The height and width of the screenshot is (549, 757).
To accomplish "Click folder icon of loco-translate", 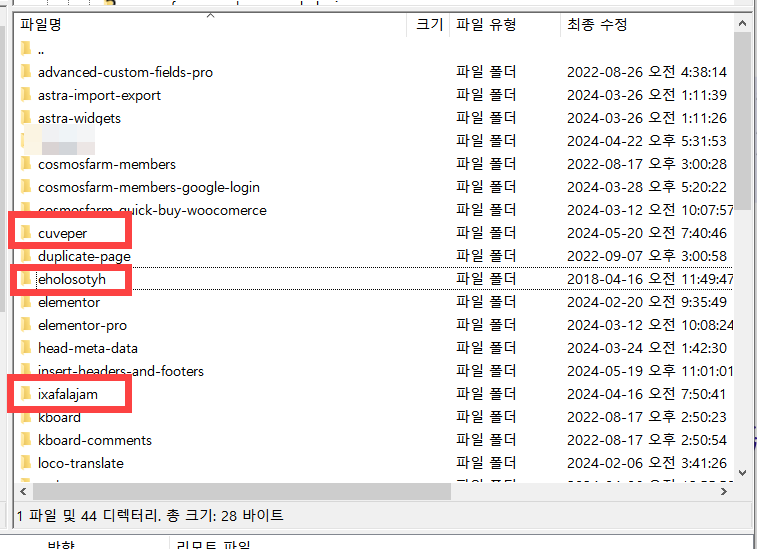I will pyautogui.click(x=26, y=463).
